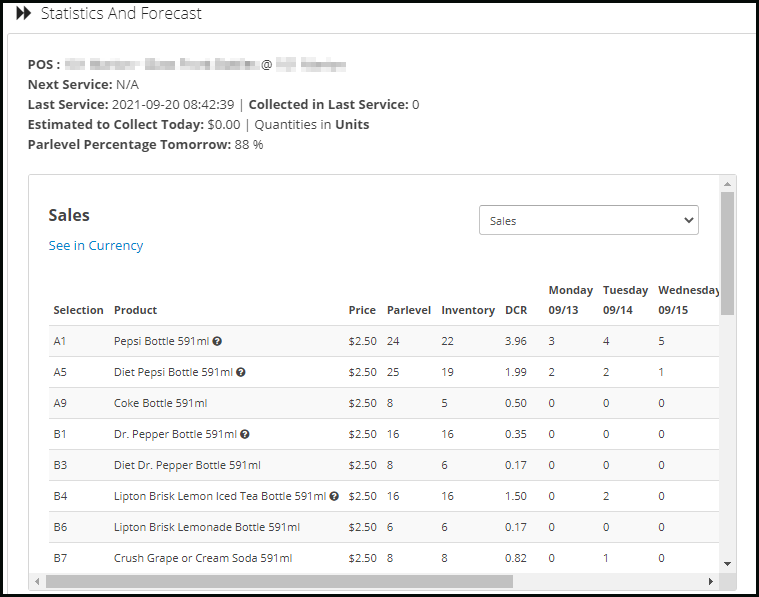Click the Inventory value 19 for Diet Pepsi

[447, 372]
